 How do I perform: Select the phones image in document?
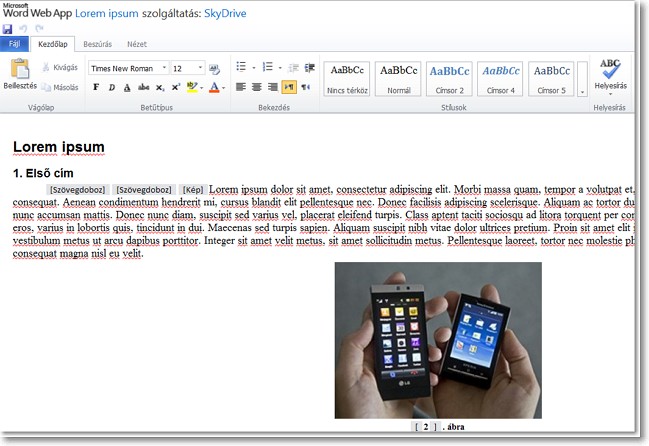438,340
